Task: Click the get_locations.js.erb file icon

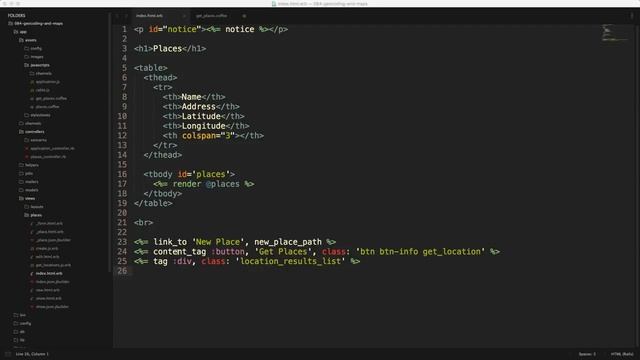Action: tap(32, 265)
